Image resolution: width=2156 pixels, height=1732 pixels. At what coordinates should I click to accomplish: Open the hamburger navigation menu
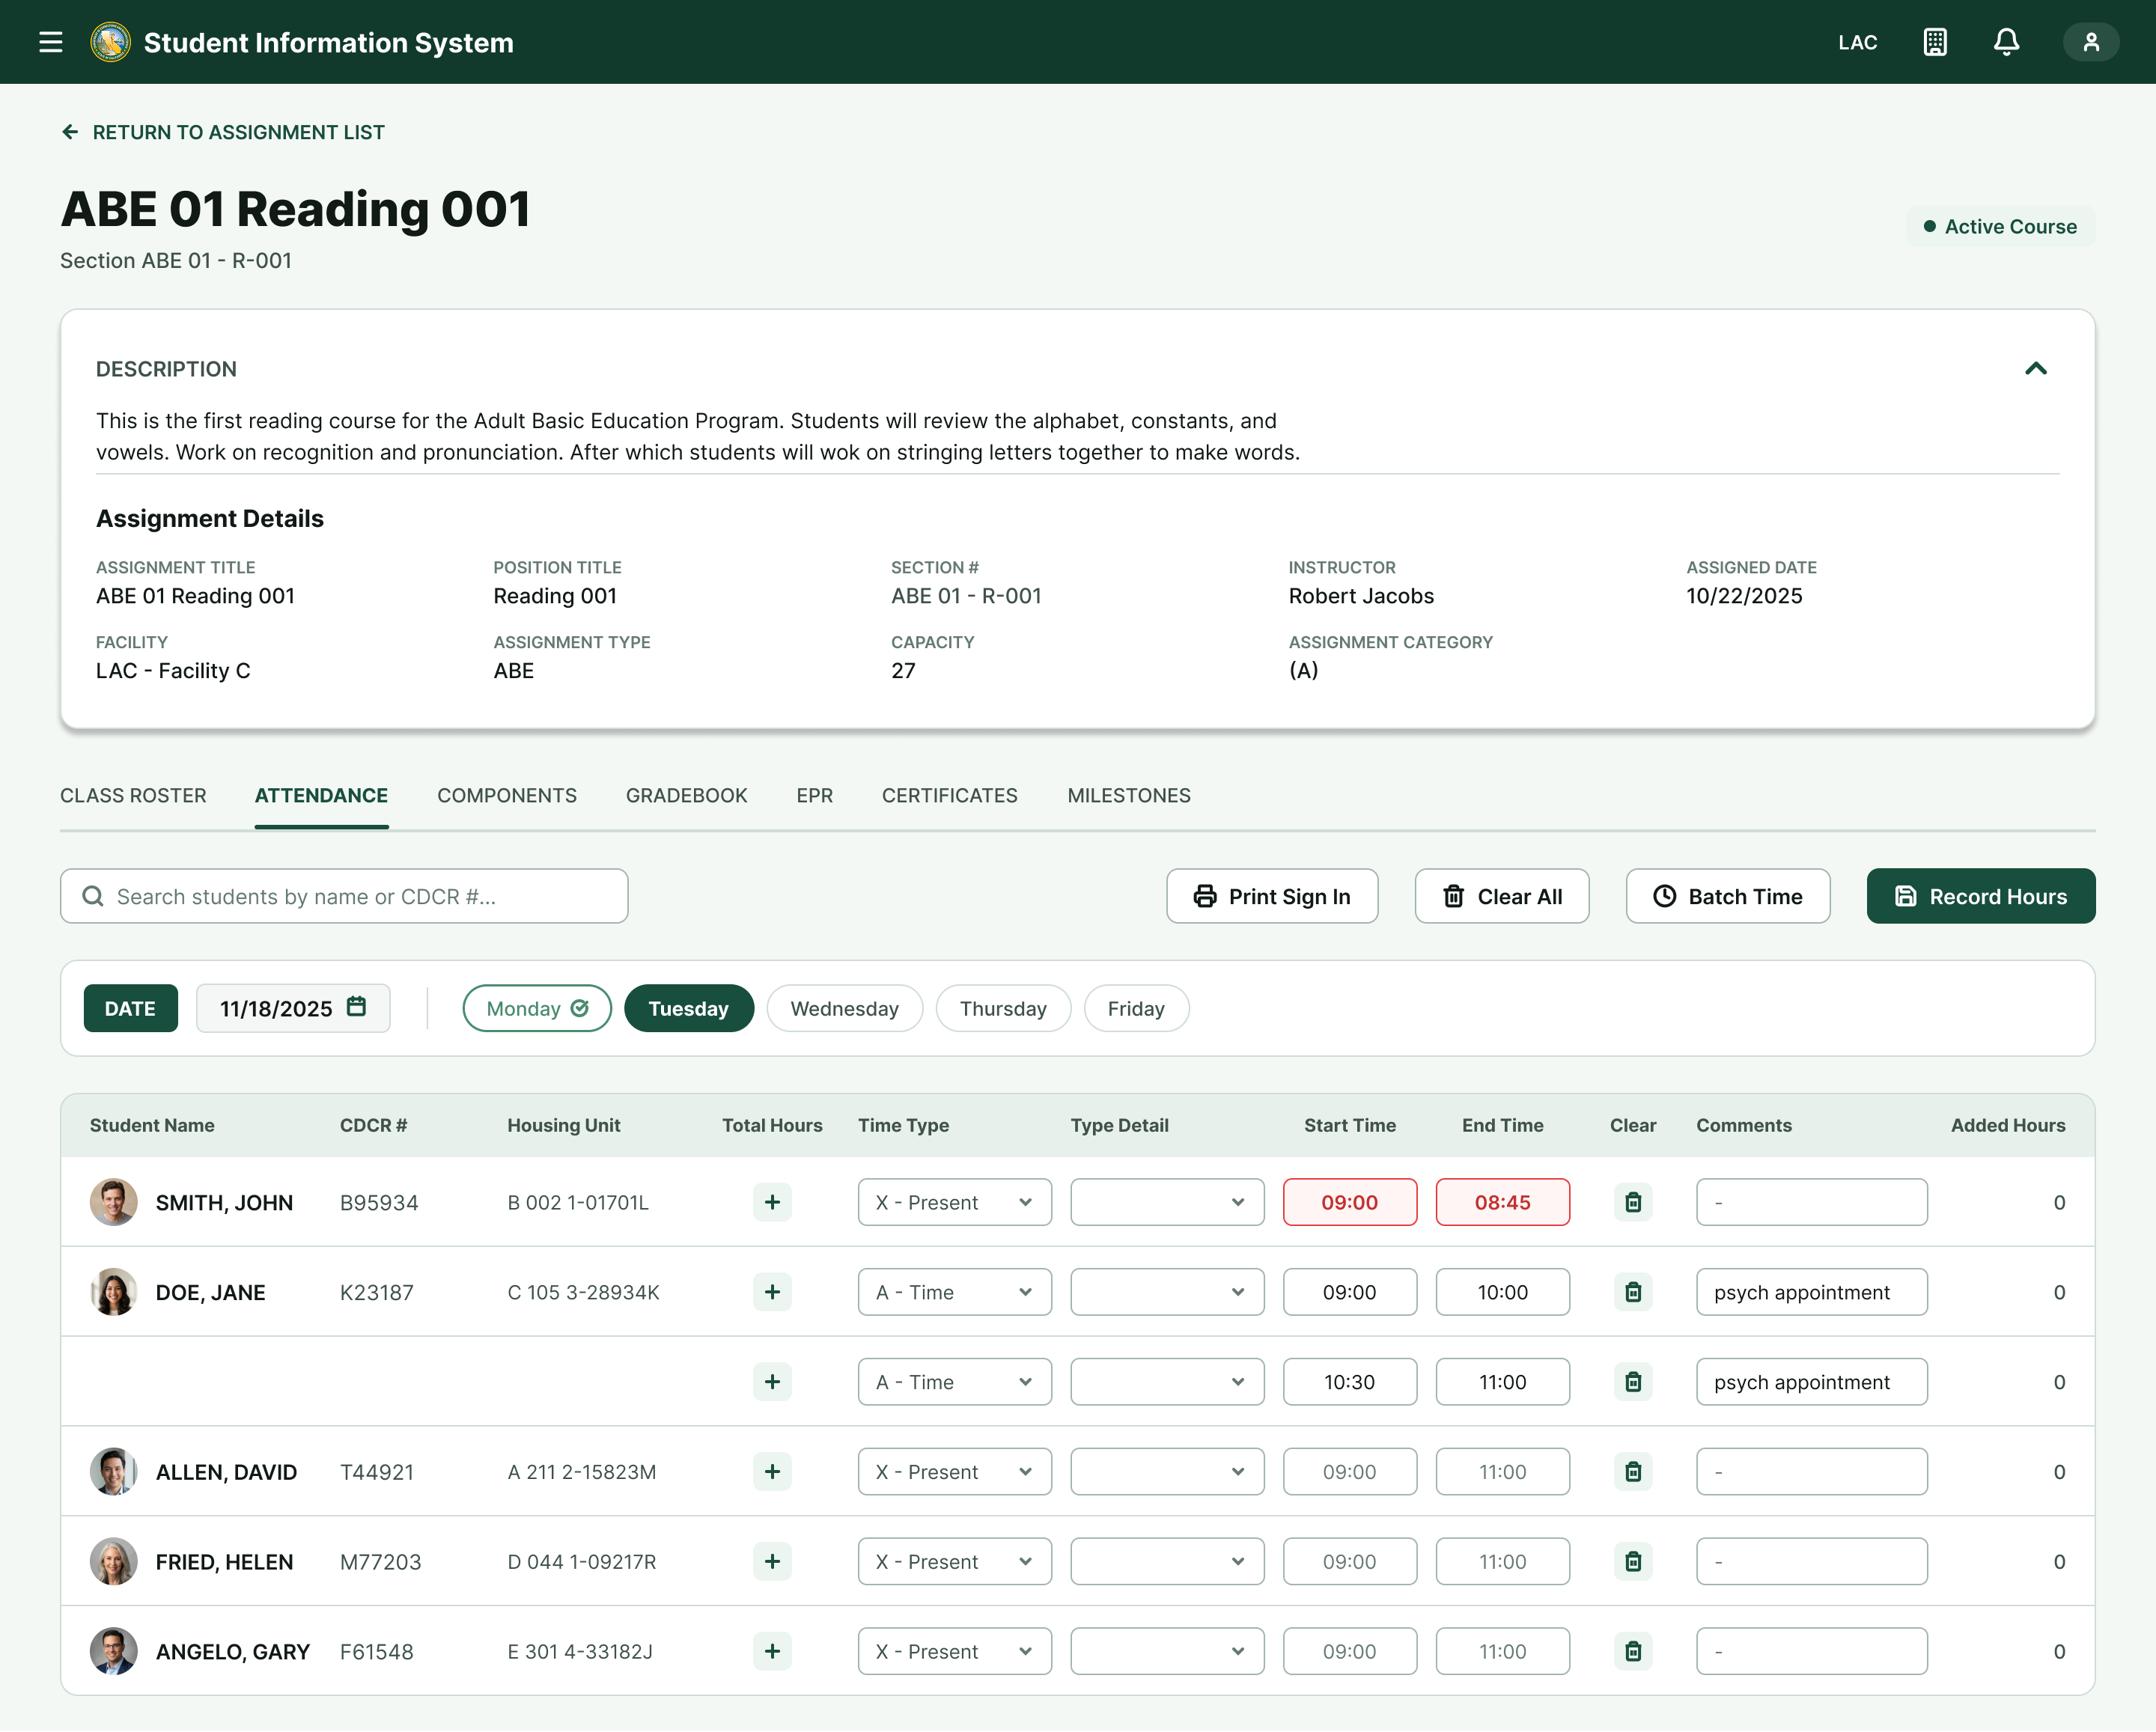coord(51,42)
